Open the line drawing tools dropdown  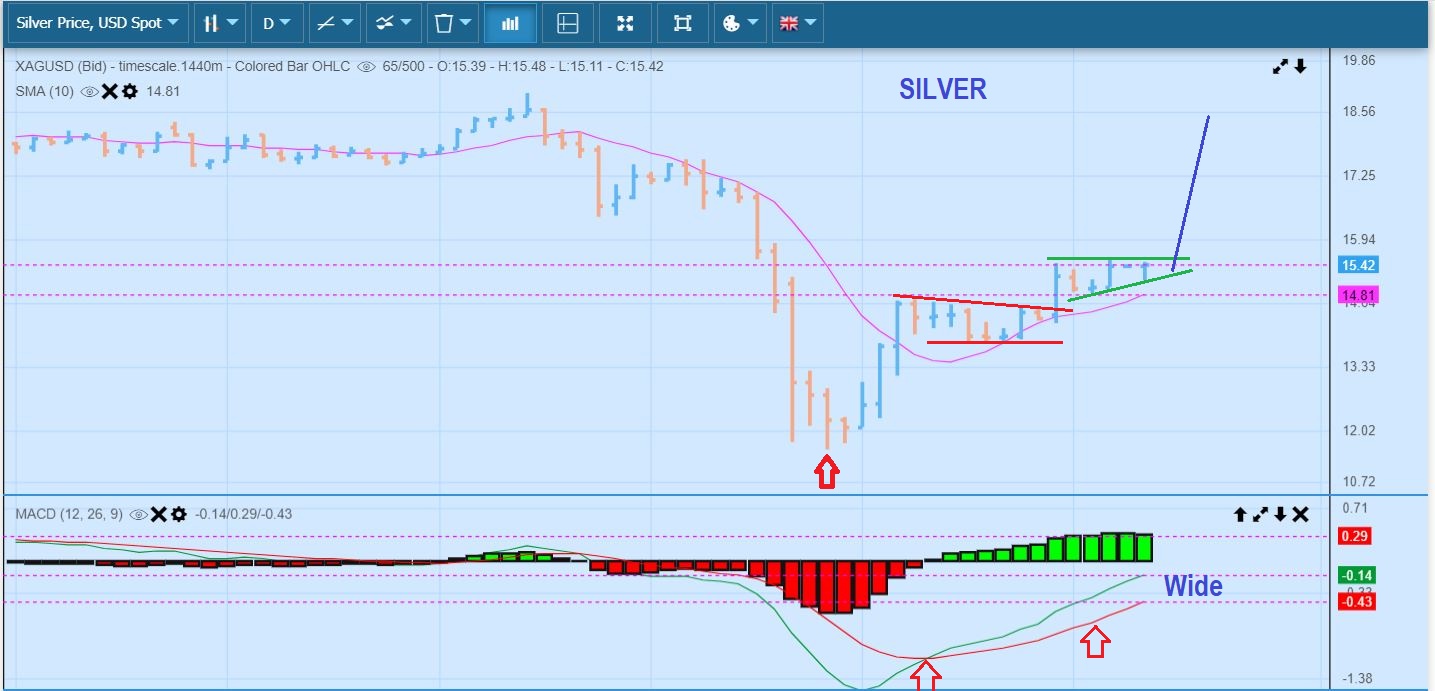pyautogui.click(x=335, y=23)
